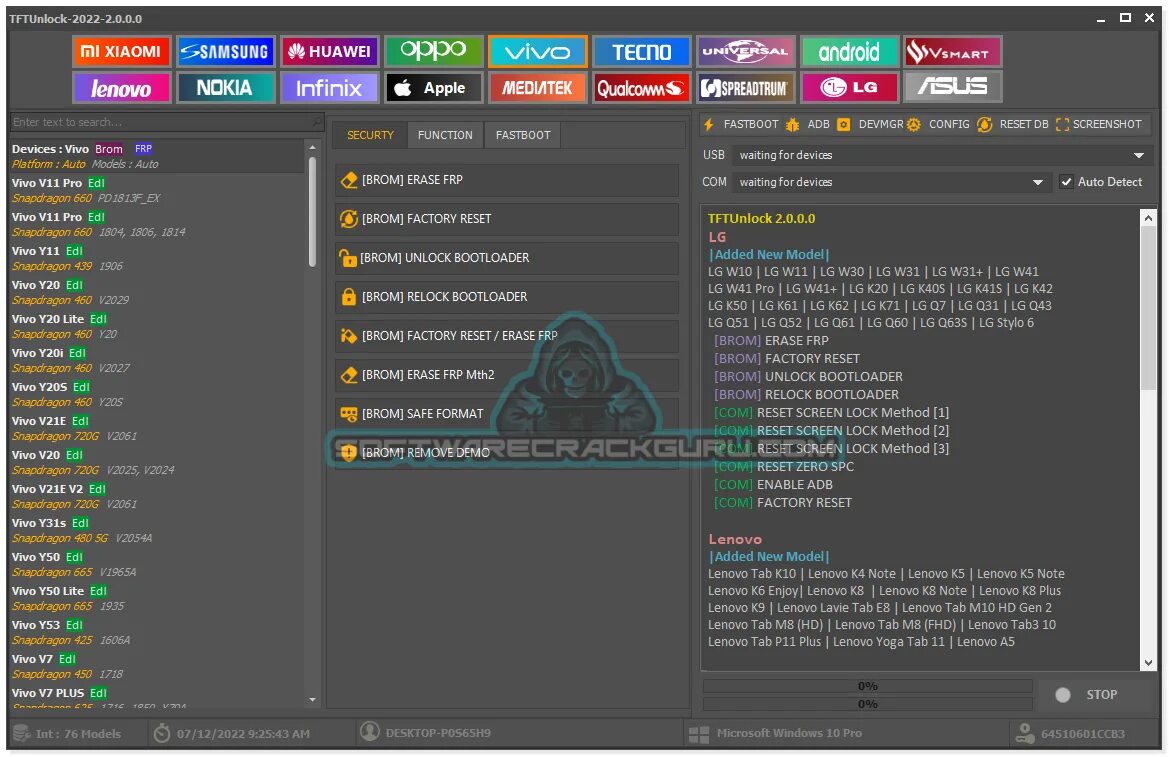Select the Android brand icon
This screenshot has width=1169, height=757.
click(849, 51)
